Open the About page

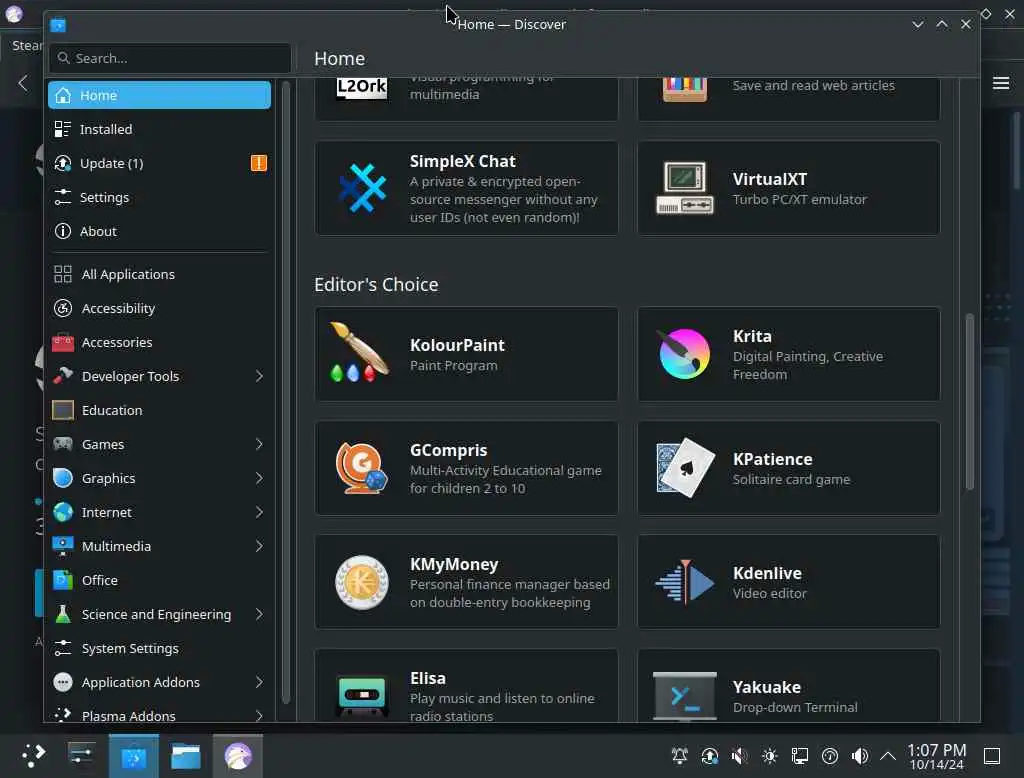159,231
